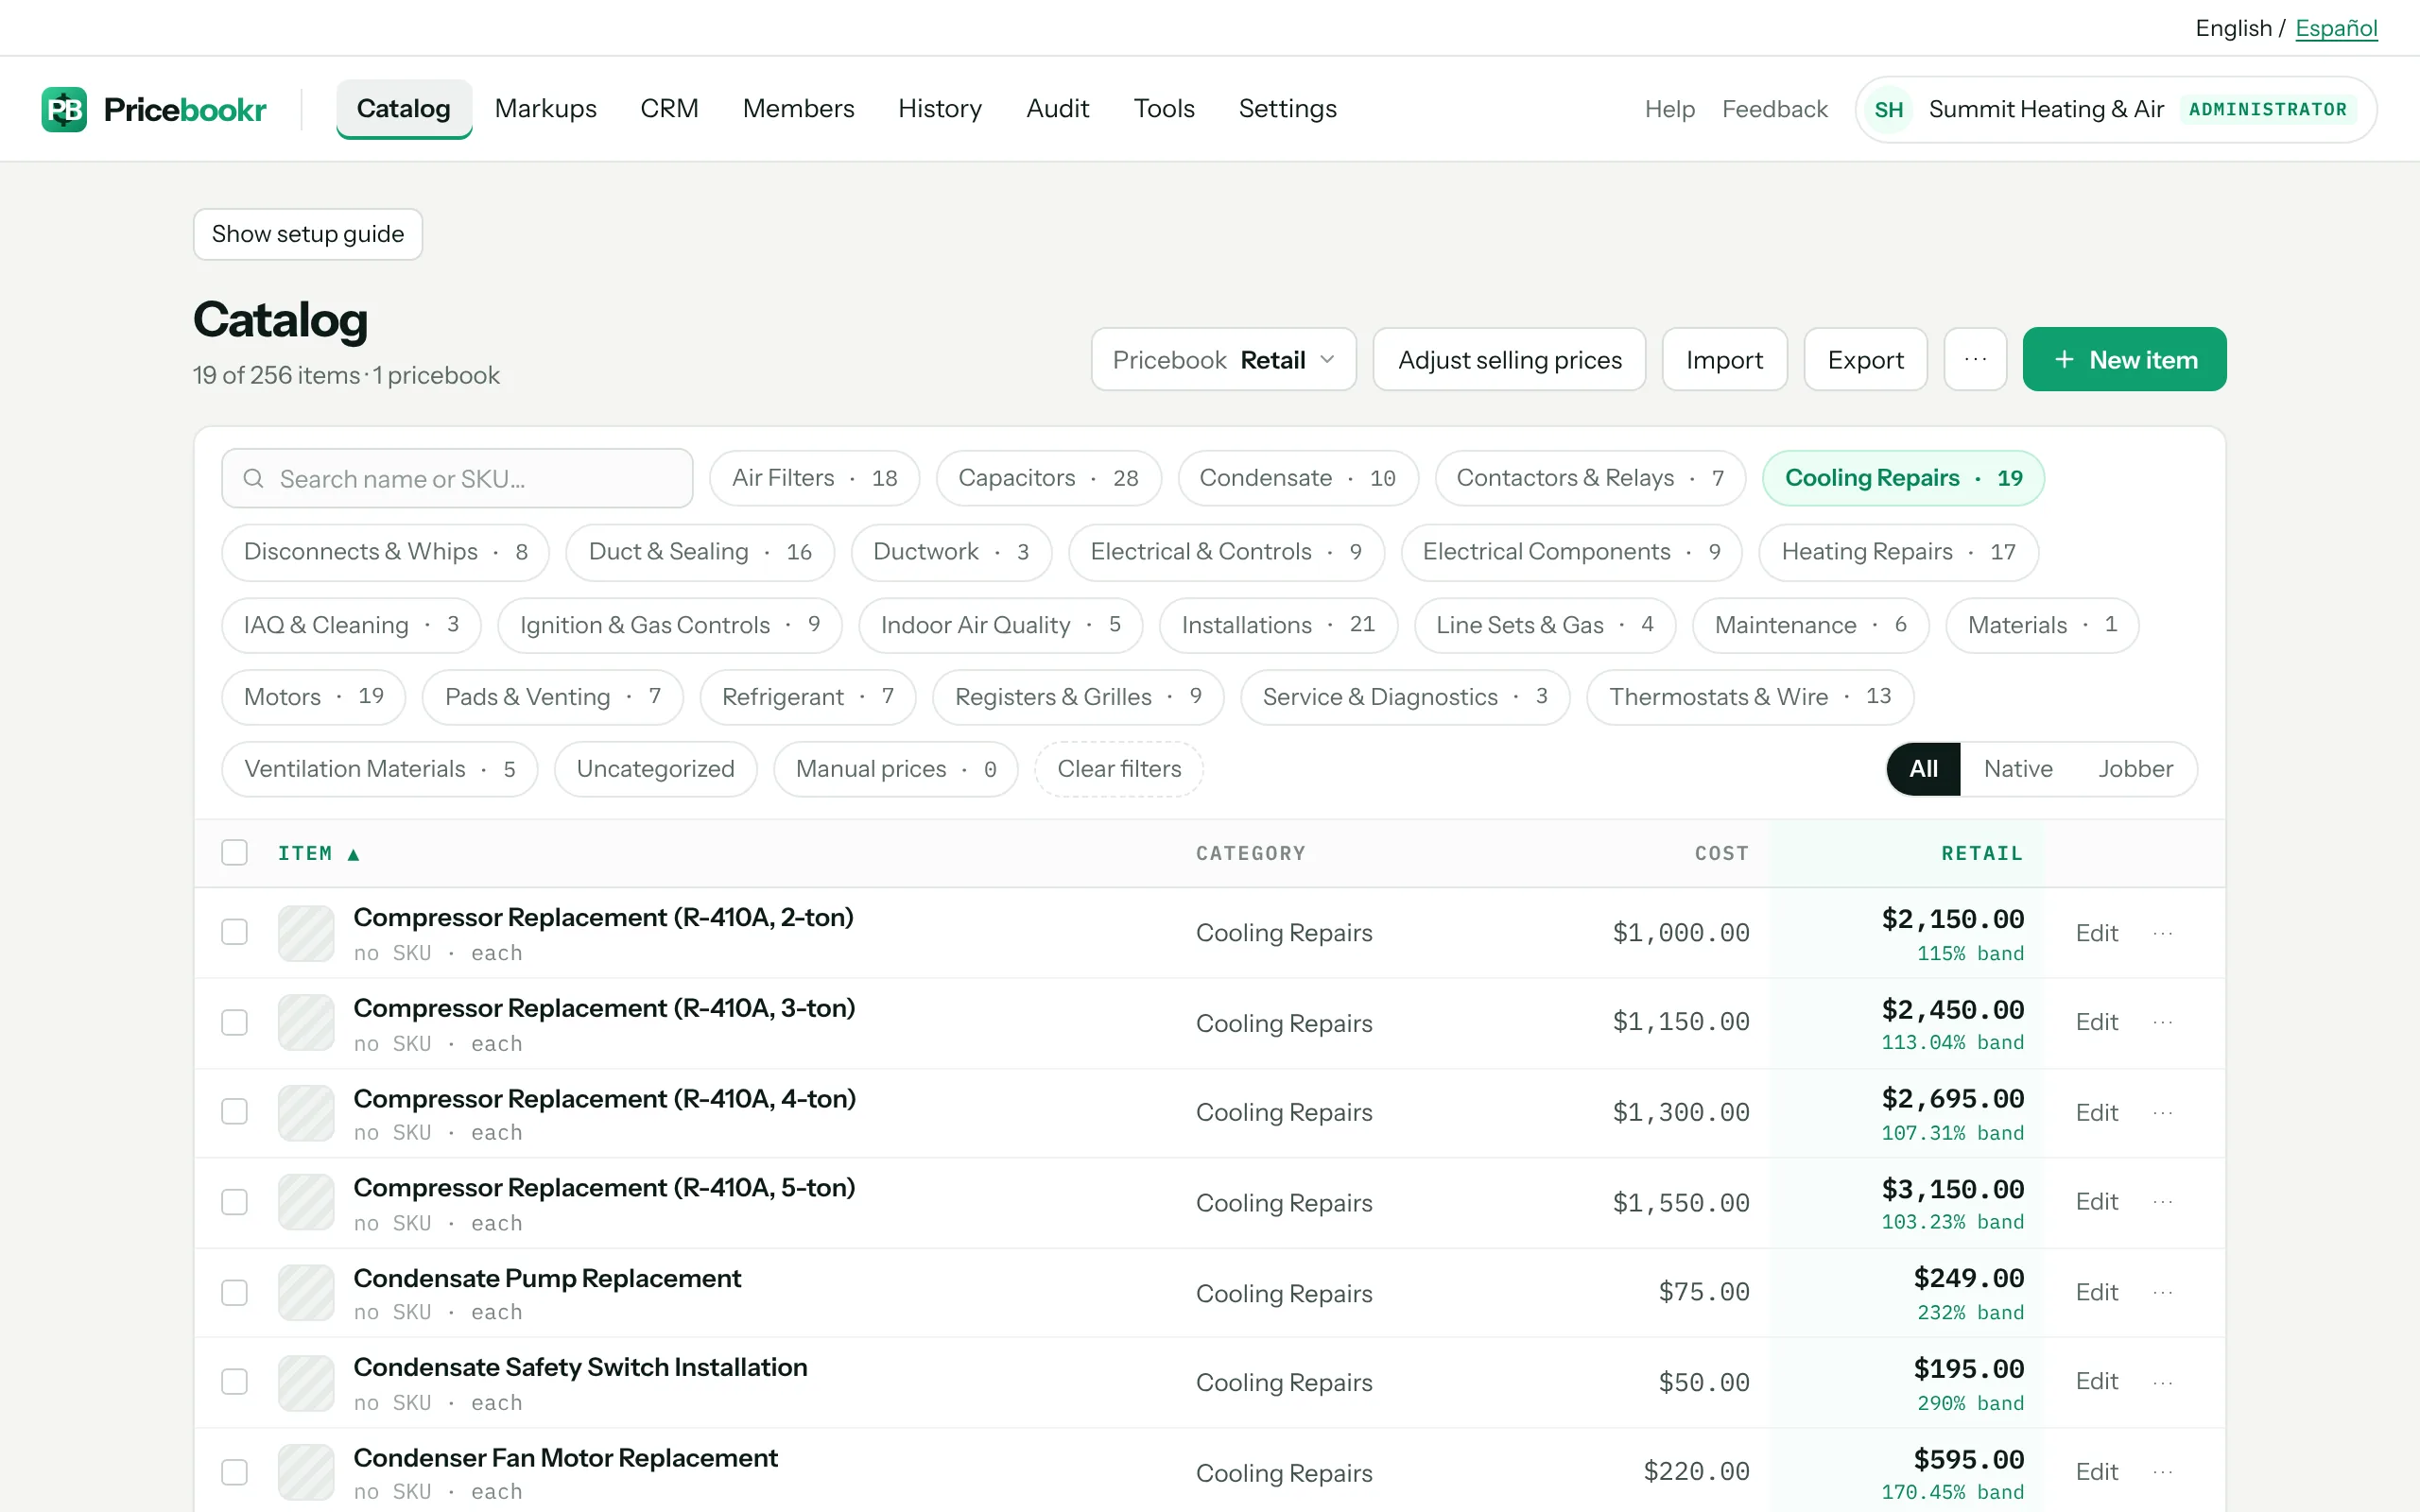Check Compressor Replacement (R-410A, 4-ton) row
This screenshot has width=2420, height=1512.
234,1112
